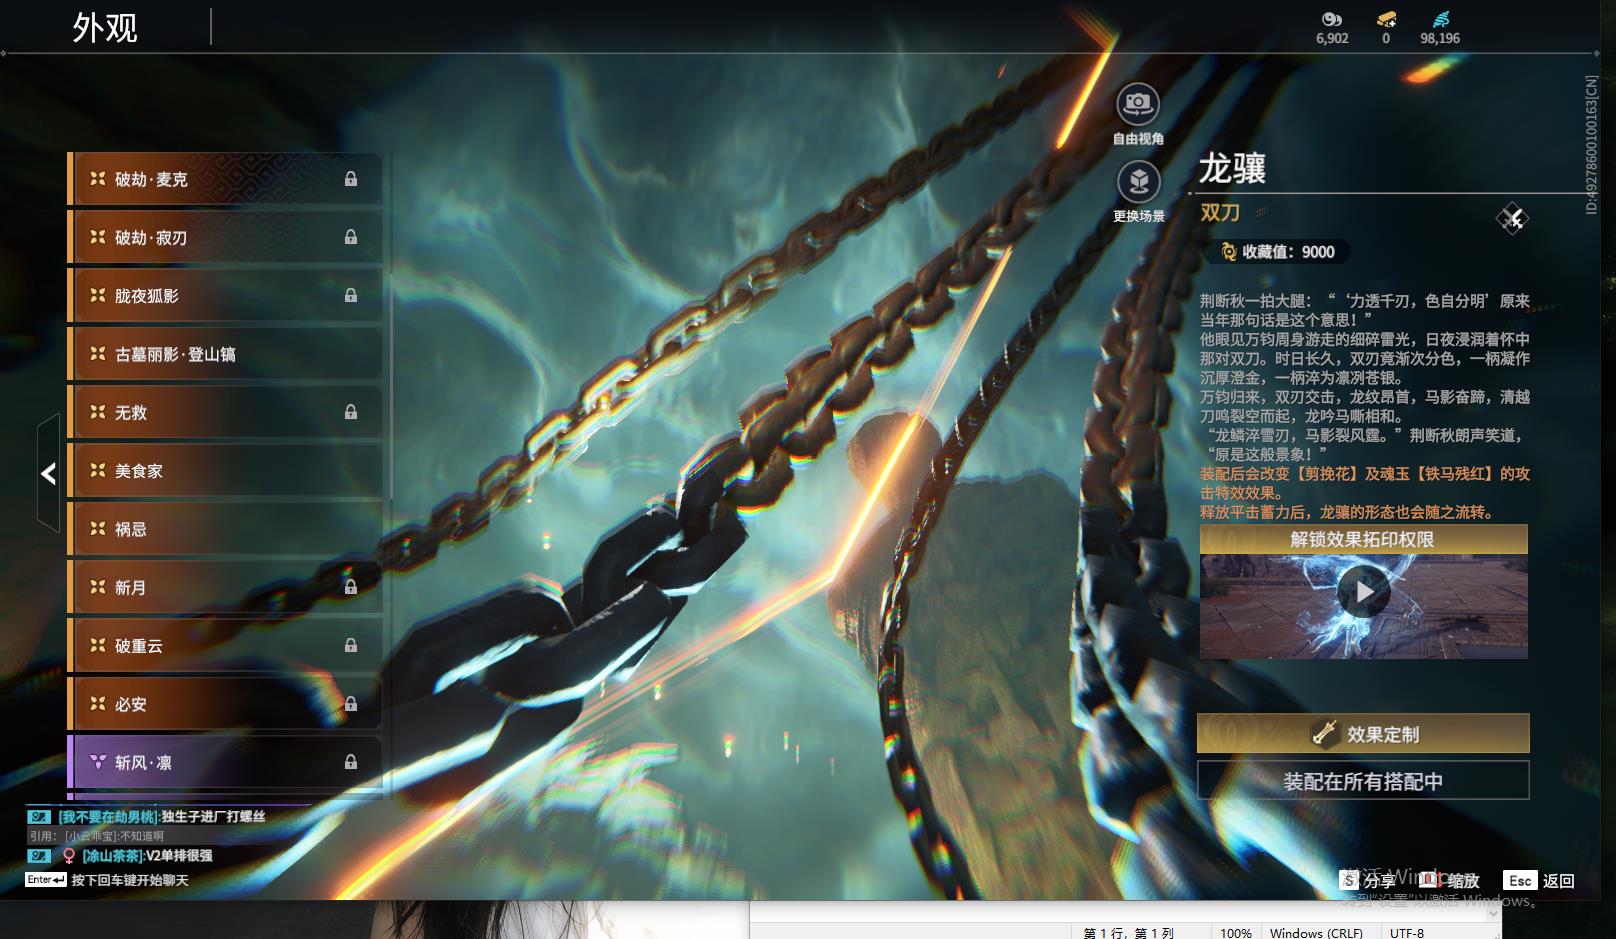Image resolution: width=1616 pixels, height=939 pixels.
Task: Click Esc 返回 to go back
Action: click(1539, 880)
